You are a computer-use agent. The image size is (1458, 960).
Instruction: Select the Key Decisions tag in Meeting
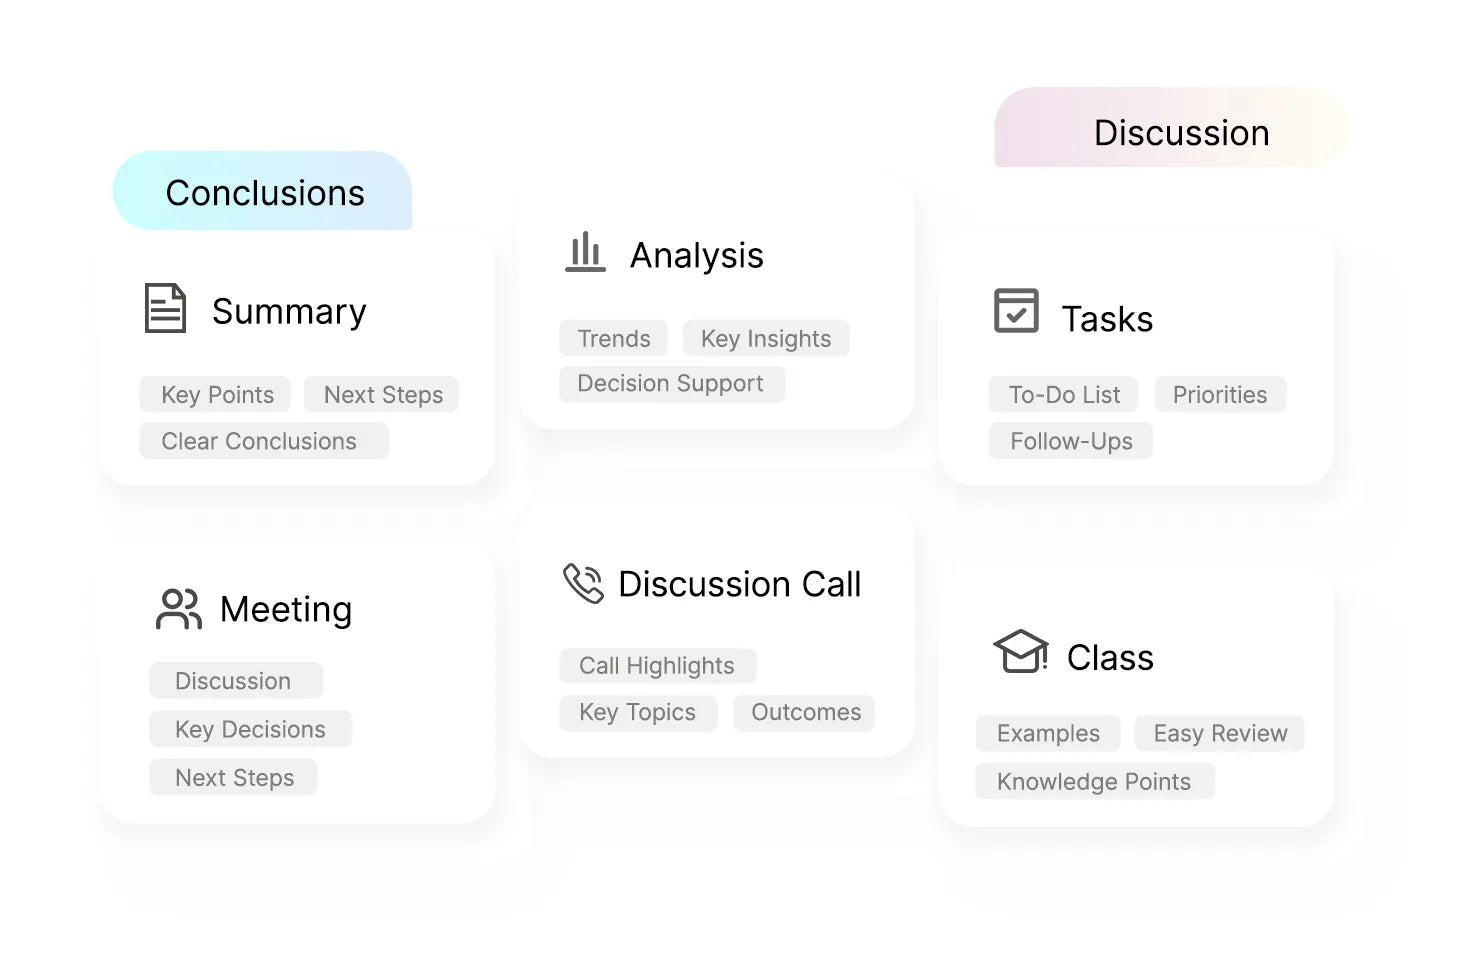click(250, 729)
